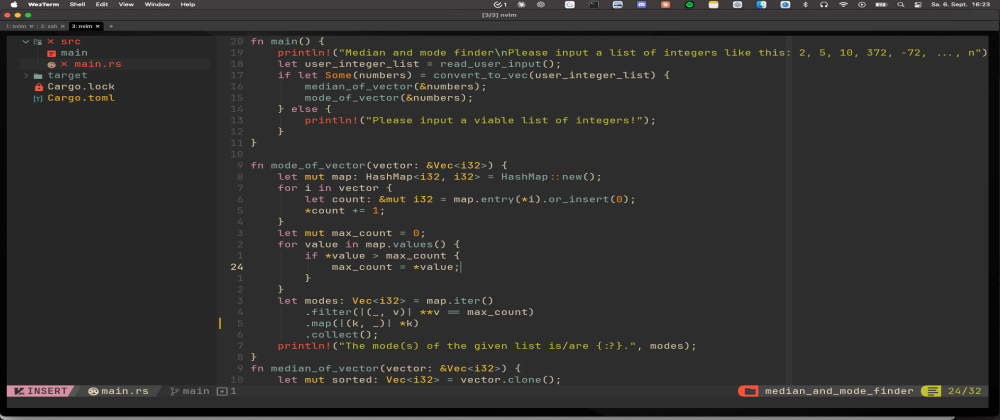The height and width of the screenshot is (420, 1000).
Task: Open the 'main' file under src
Action: click(75, 53)
